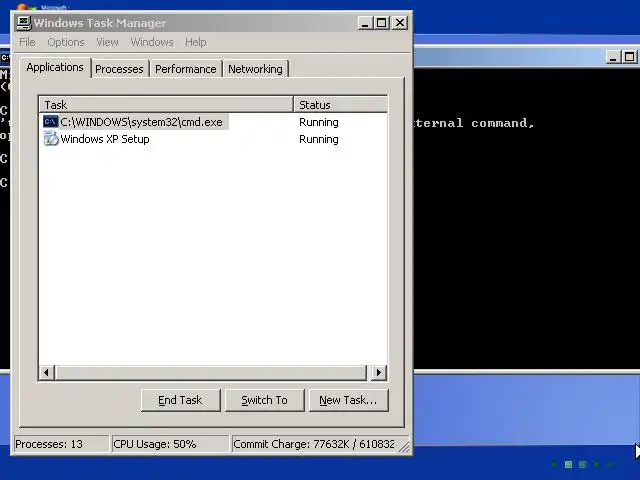
Task: Open the Options menu
Action: pos(66,42)
